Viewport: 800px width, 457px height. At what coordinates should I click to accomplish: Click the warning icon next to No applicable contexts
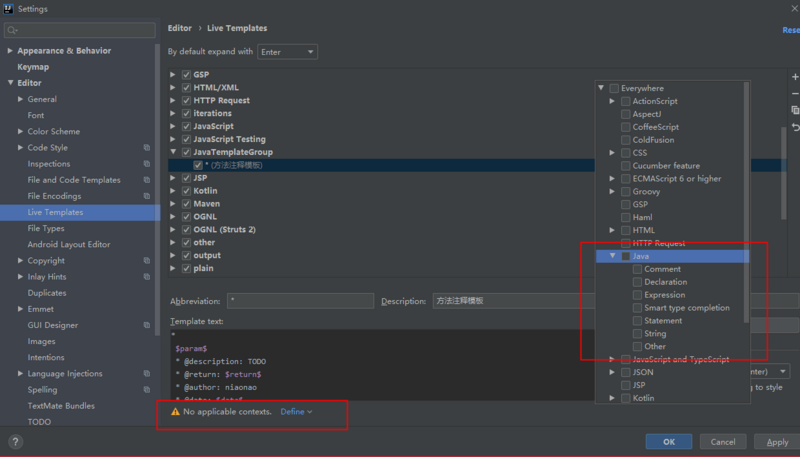pos(175,412)
